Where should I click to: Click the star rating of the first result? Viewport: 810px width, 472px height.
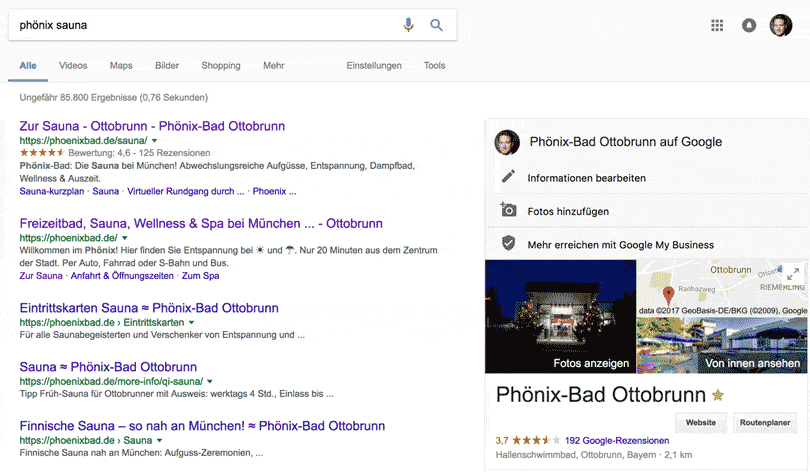pyautogui.click(x=42, y=153)
